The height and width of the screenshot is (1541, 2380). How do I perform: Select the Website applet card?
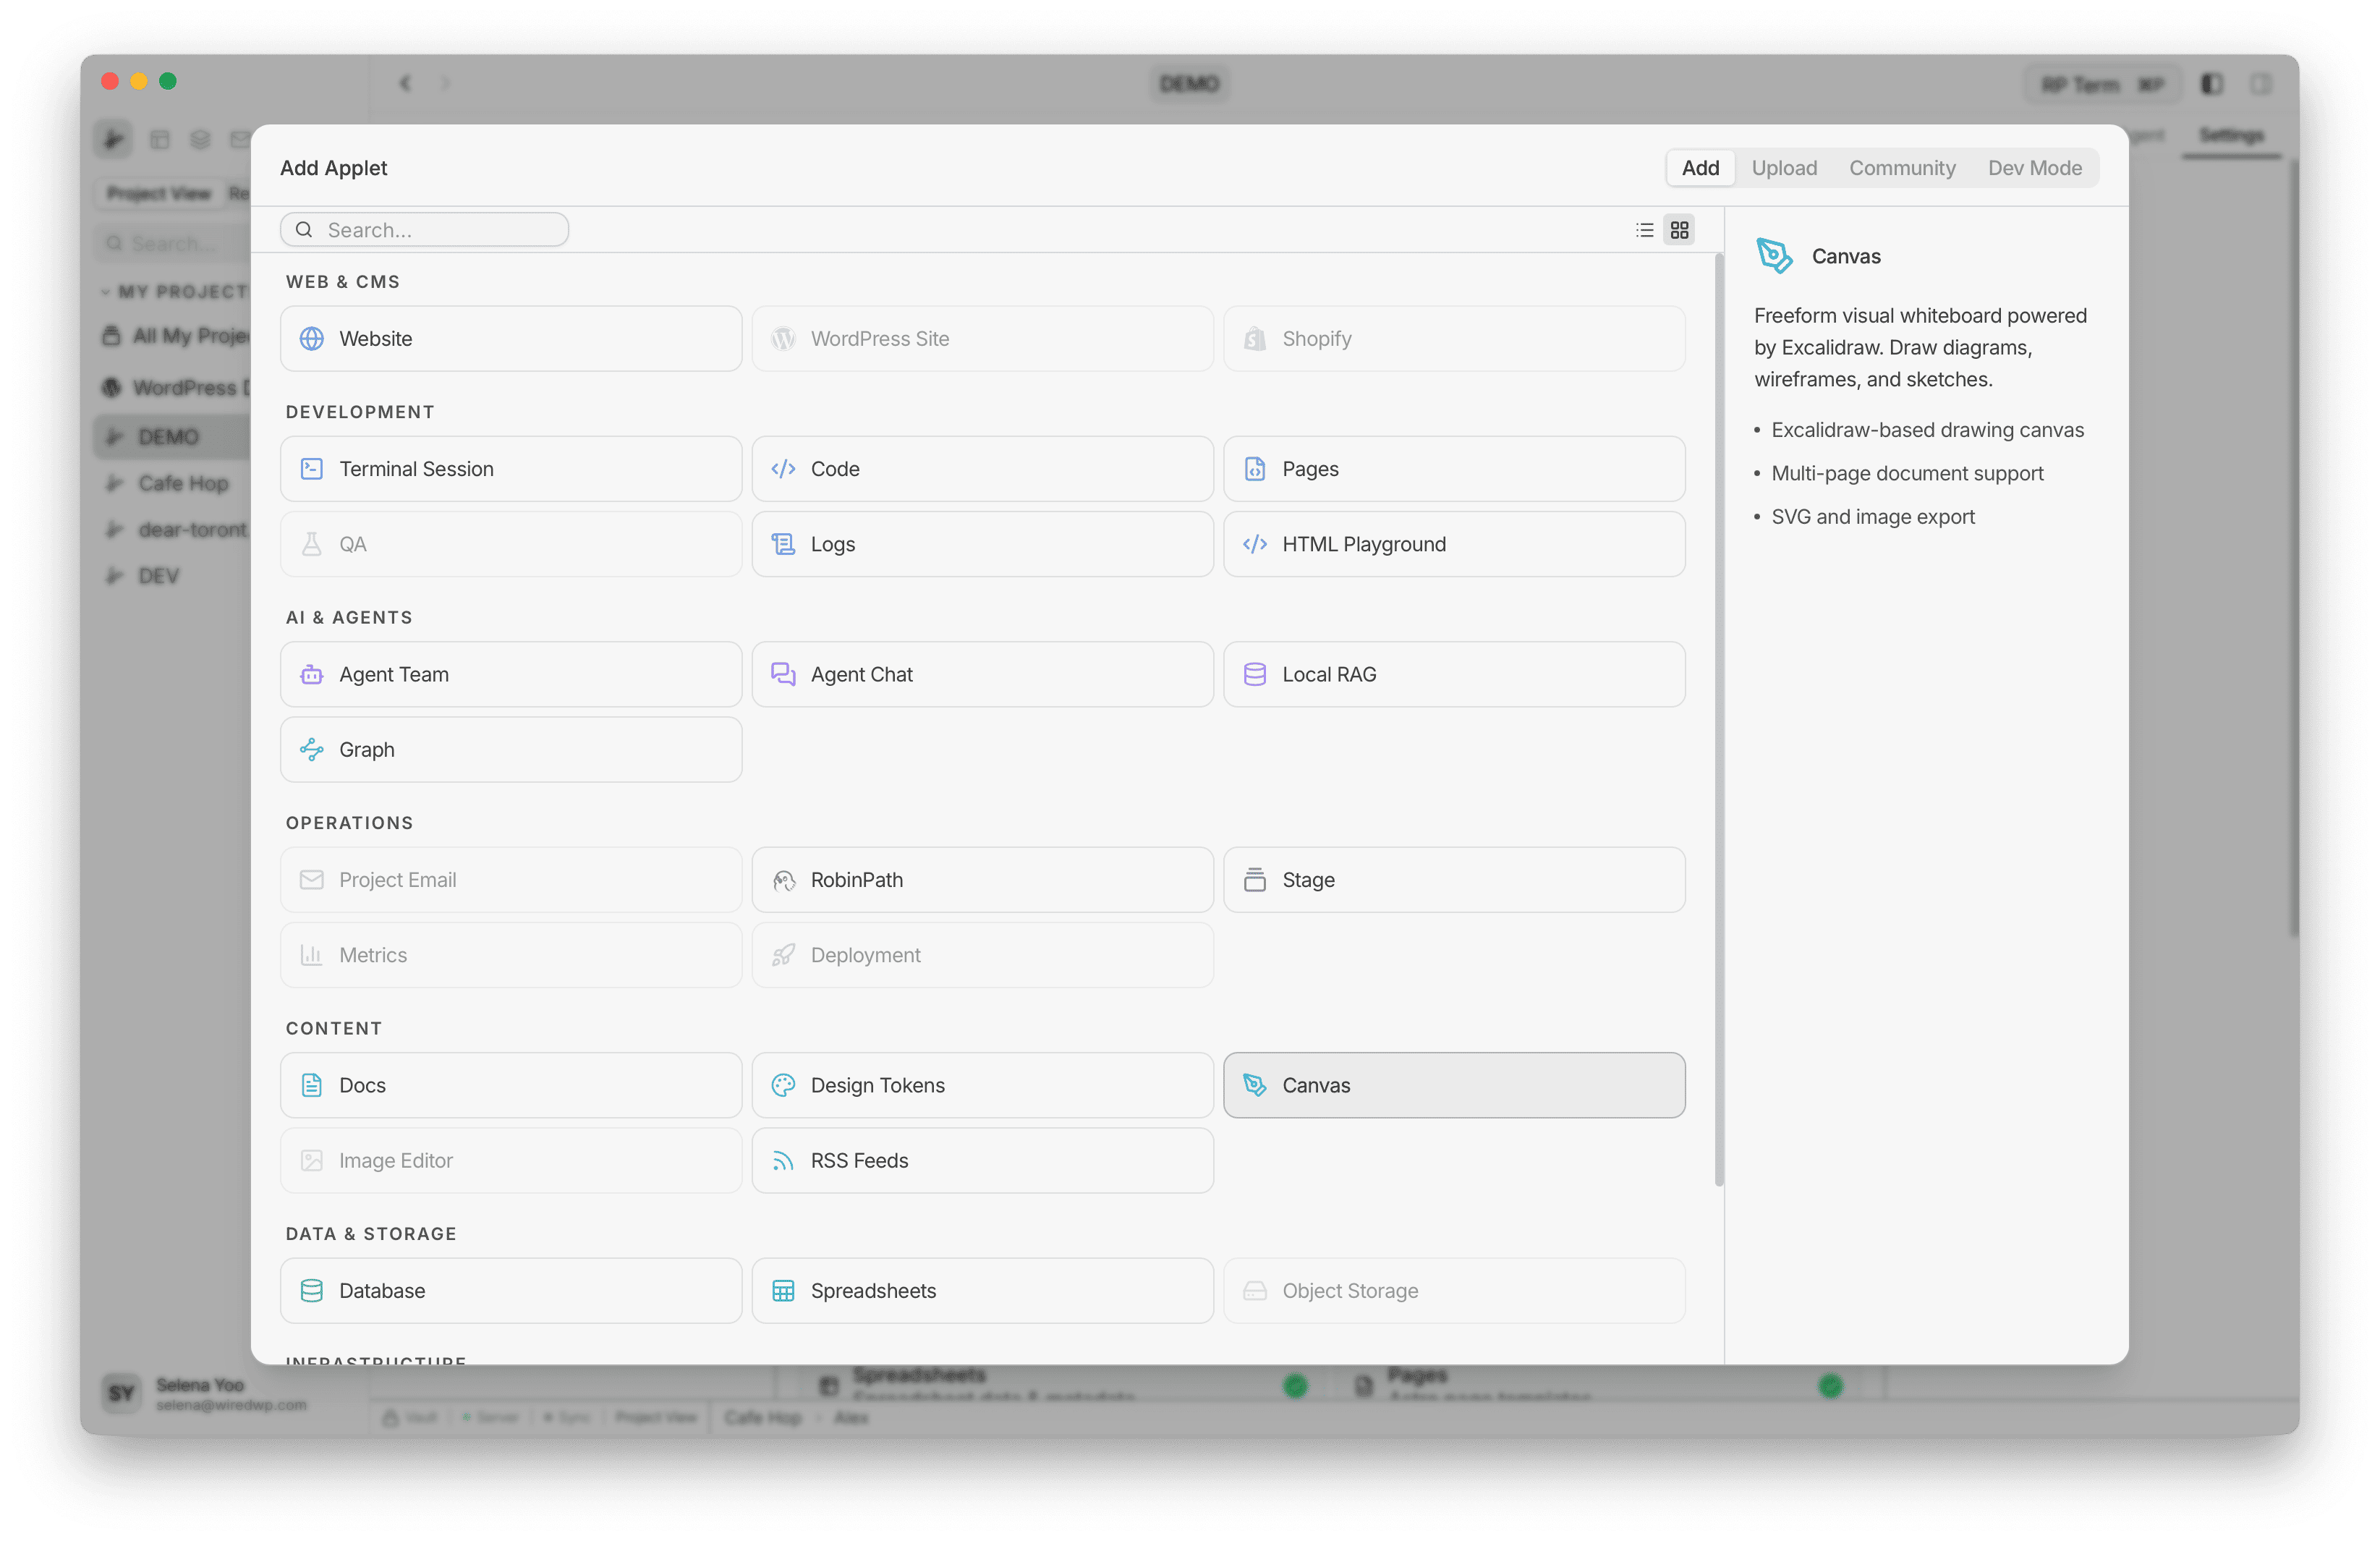pyautogui.click(x=511, y=338)
